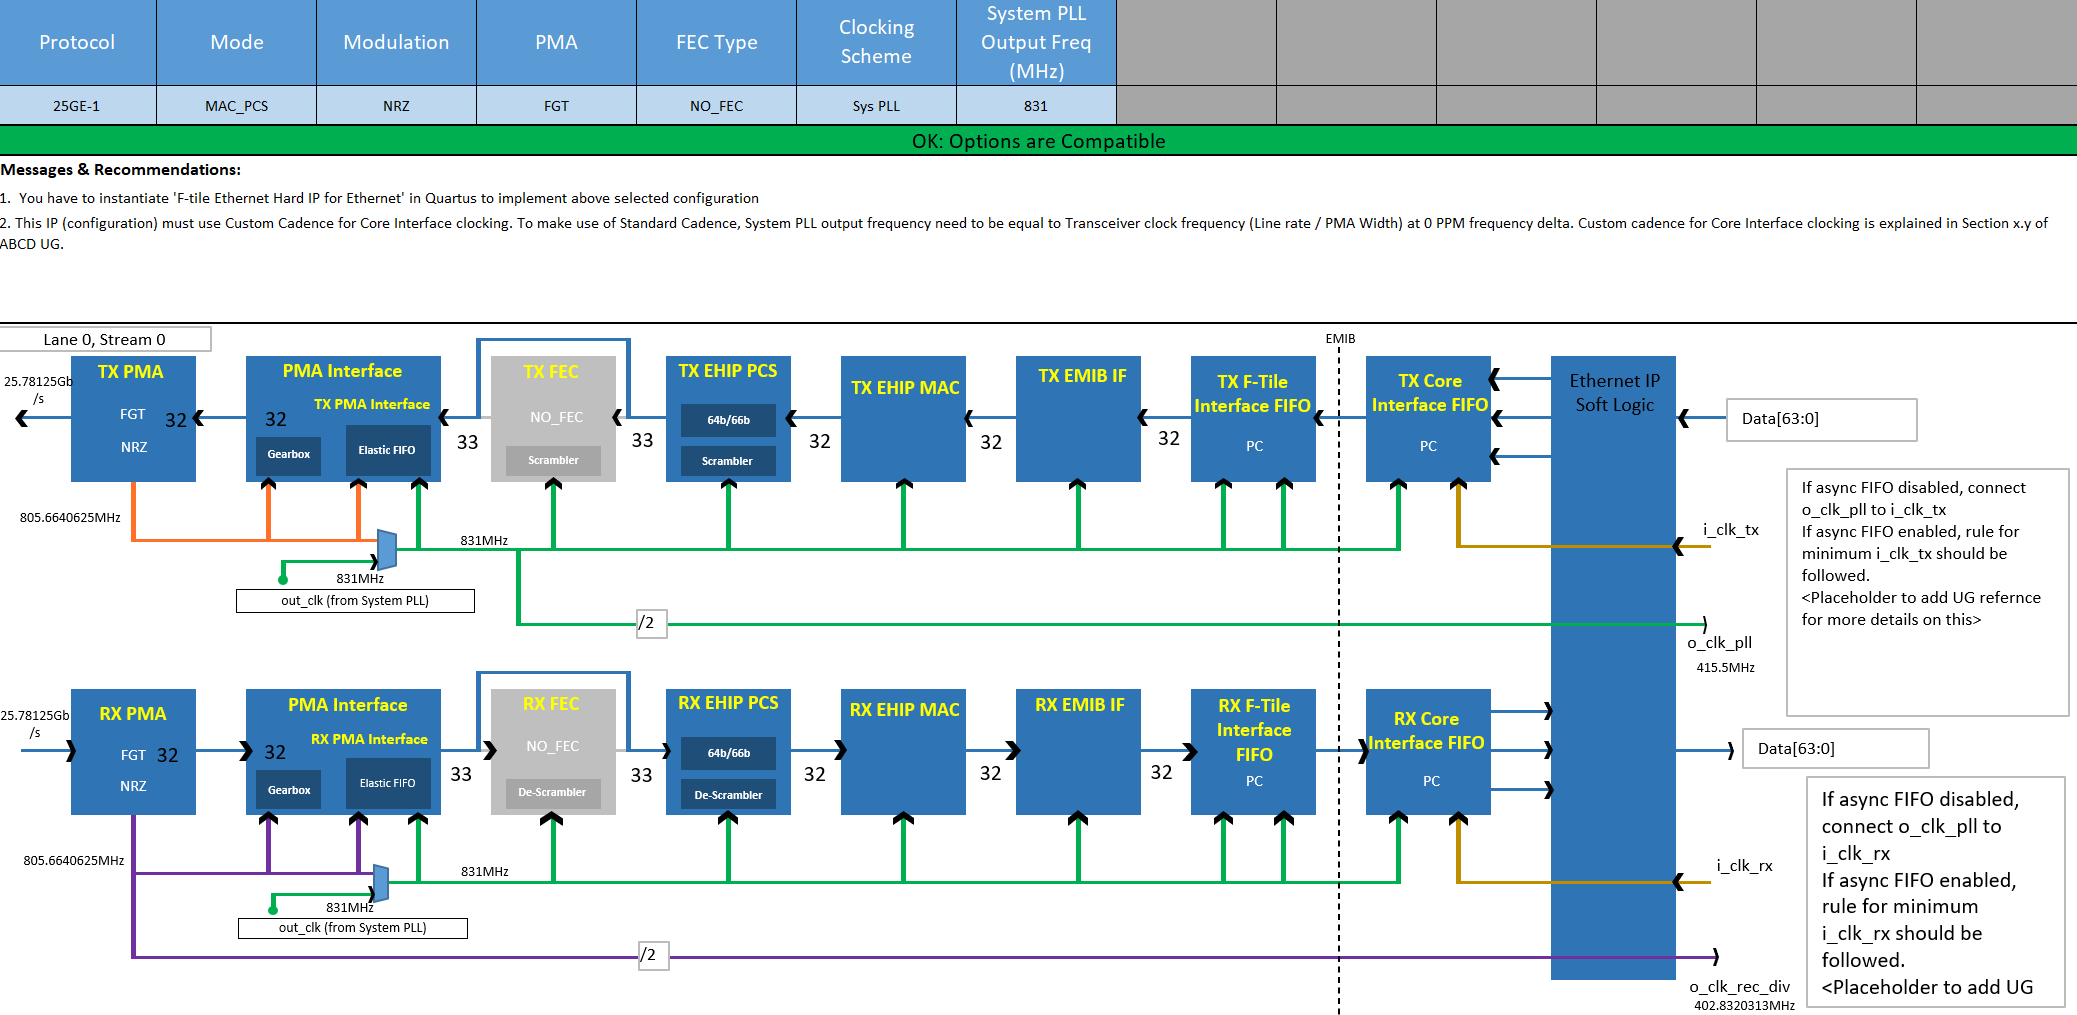Open the FEC Type cell showing NO_FEC
2077x1015 pixels.
click(716, 106)
